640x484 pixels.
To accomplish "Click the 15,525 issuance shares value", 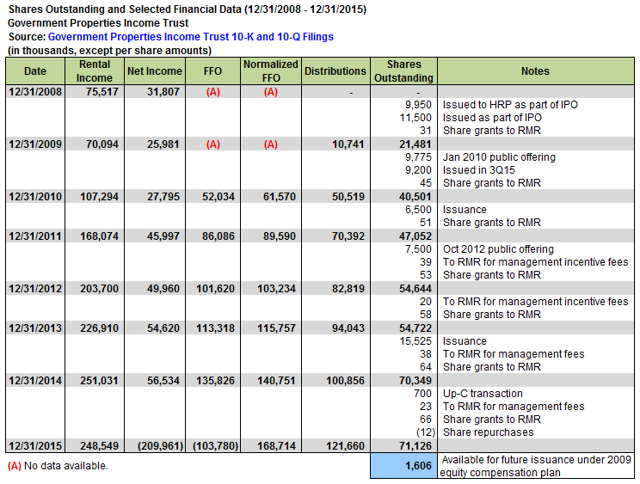I will (416, 341).
